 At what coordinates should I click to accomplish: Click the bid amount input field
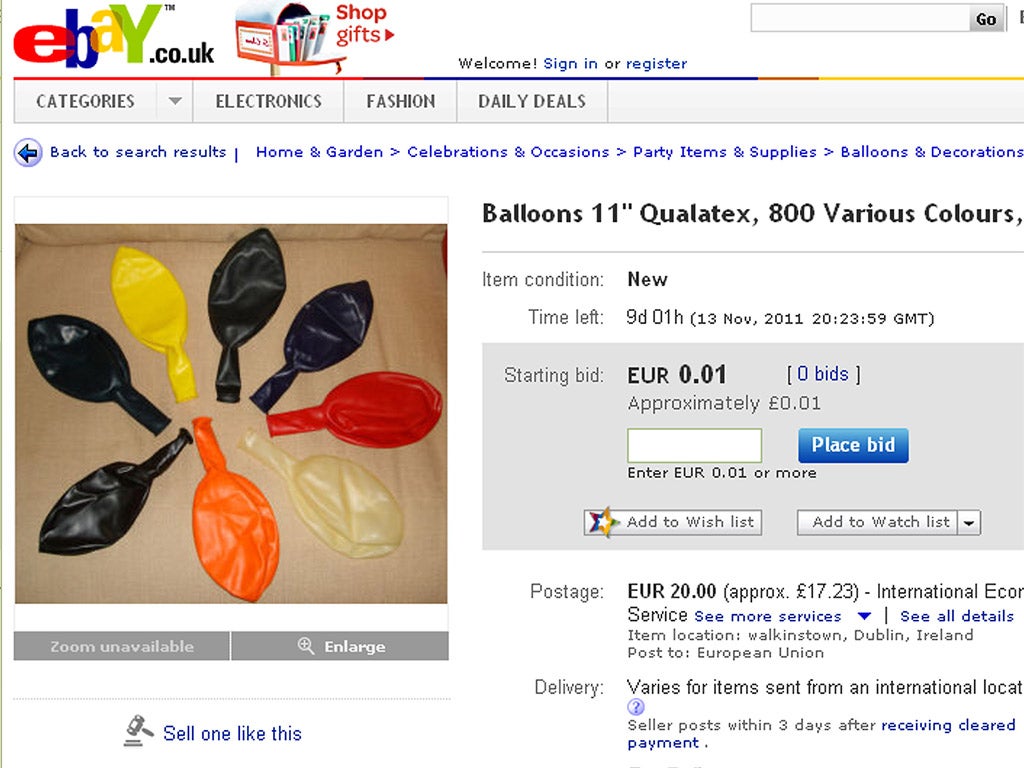pyautogui.click(x=694, y=446)
